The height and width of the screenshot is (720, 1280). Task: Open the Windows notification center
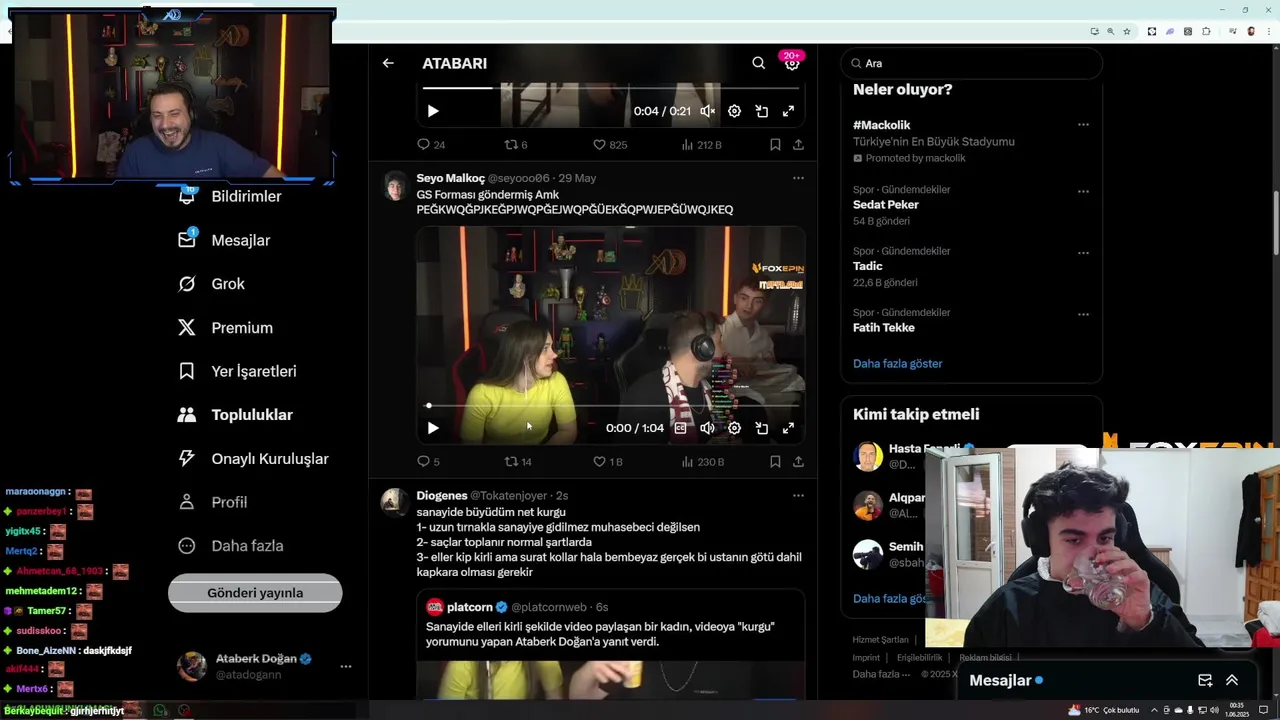click(1264, 710)
